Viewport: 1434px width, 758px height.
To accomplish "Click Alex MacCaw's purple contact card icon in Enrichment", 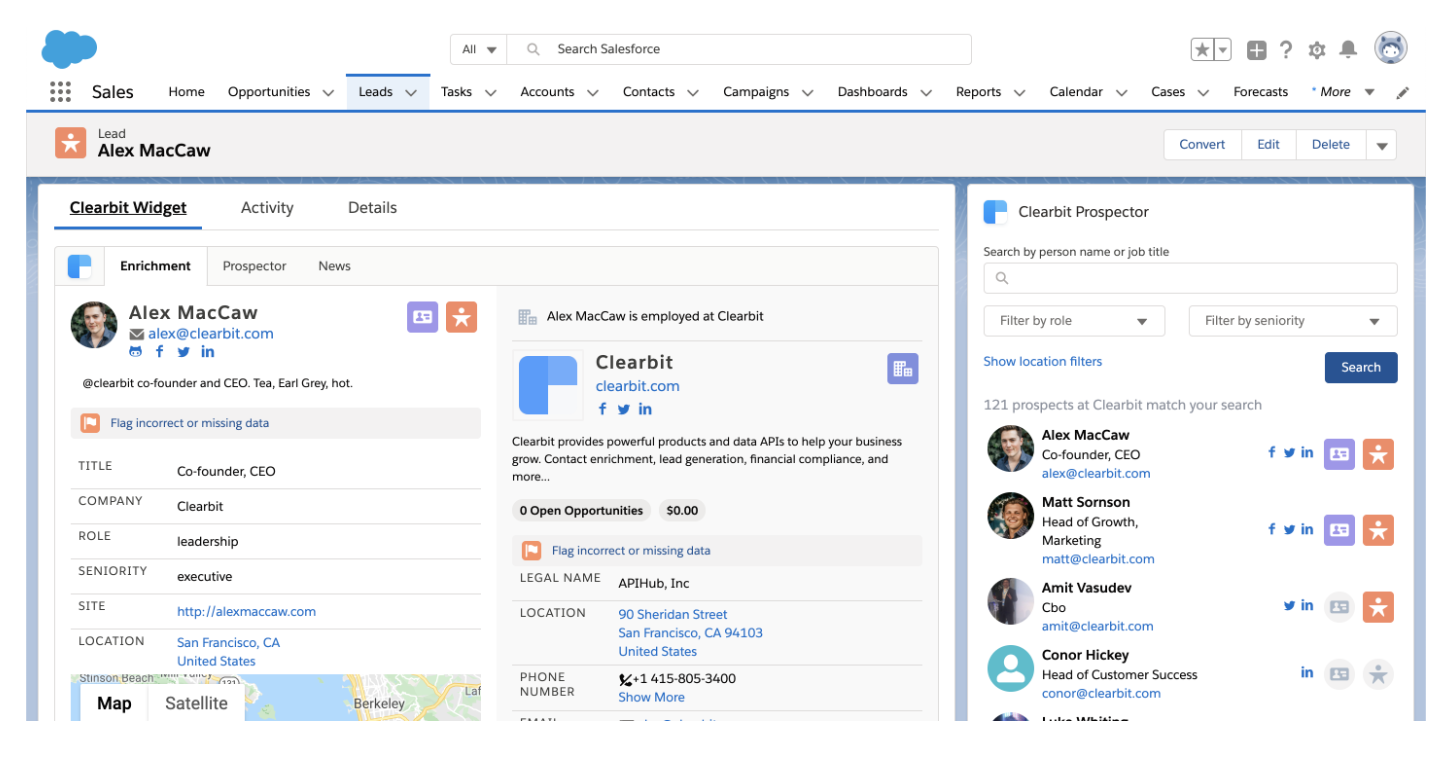I will pyautogui.click(x=423, y=317).
